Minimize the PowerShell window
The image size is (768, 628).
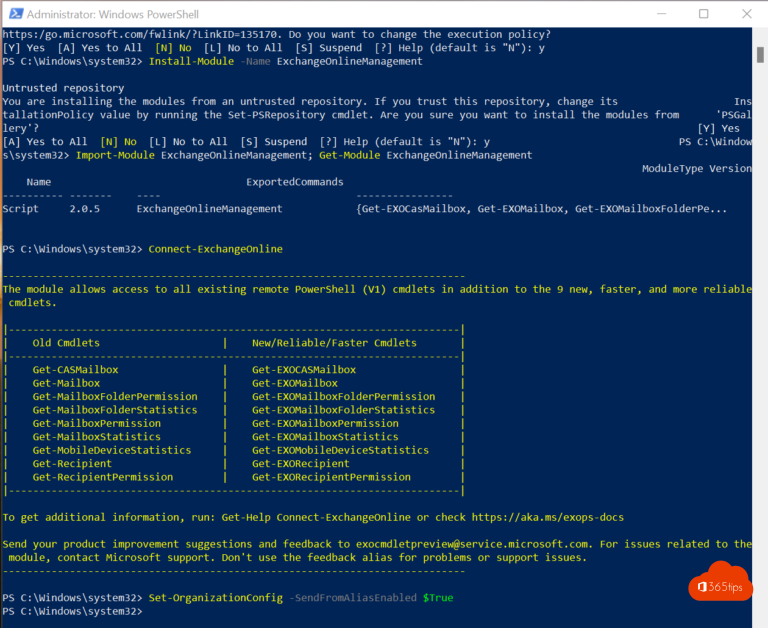[x=656, y=14]
